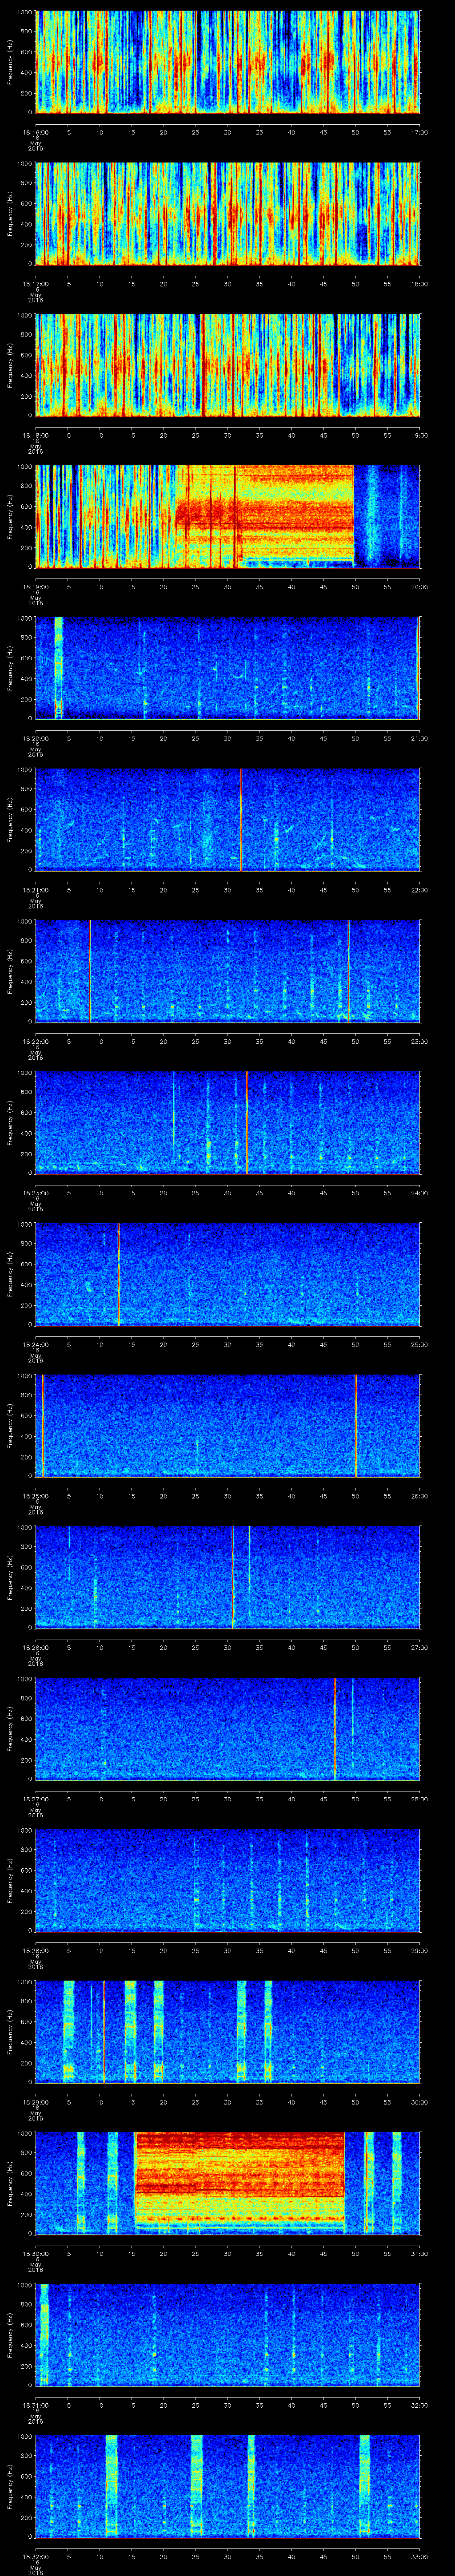
Task: Click the 18:28:00 start time label
Action: [36, 1950]
